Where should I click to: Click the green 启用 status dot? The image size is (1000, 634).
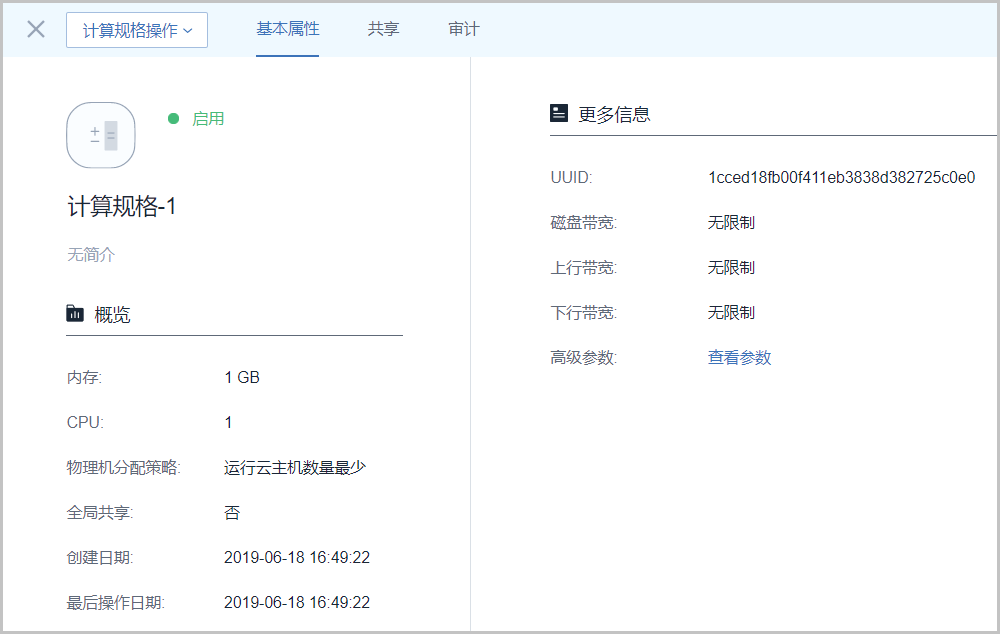coord(173,118)
